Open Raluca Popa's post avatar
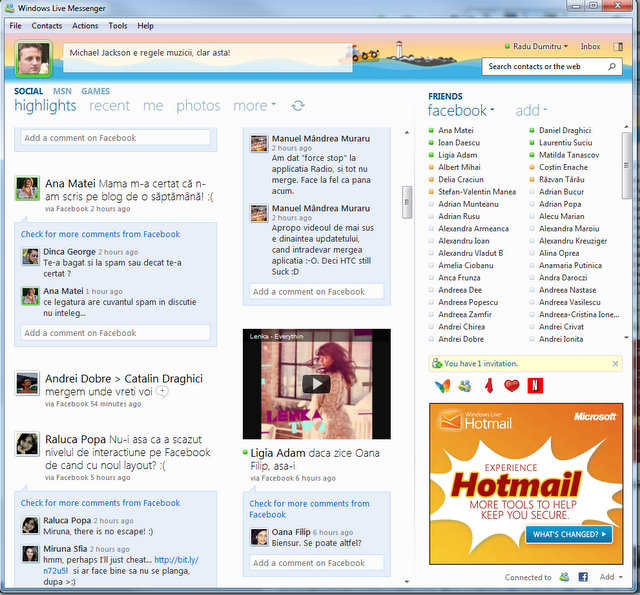Viewport: 640px width, 595px height. point(27,444)
